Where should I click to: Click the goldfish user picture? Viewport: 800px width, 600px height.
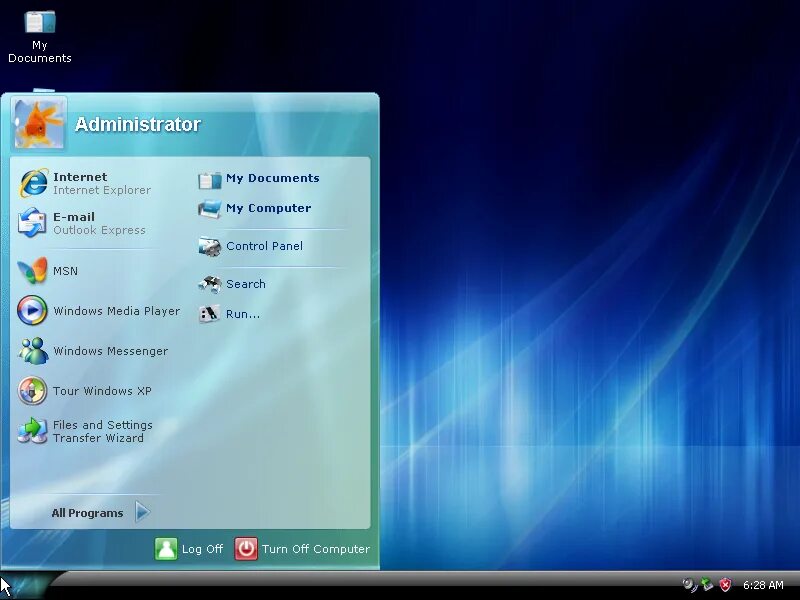tap(39, 124)
